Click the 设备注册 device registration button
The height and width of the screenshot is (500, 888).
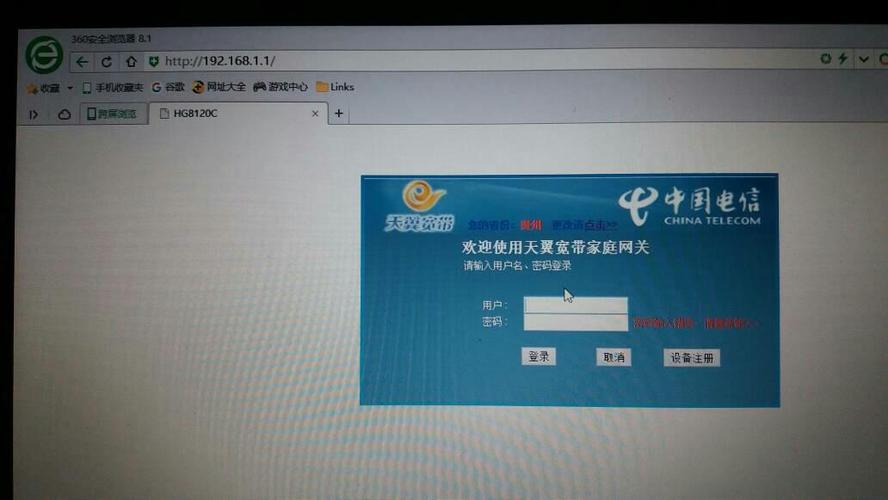click(691, 357)
